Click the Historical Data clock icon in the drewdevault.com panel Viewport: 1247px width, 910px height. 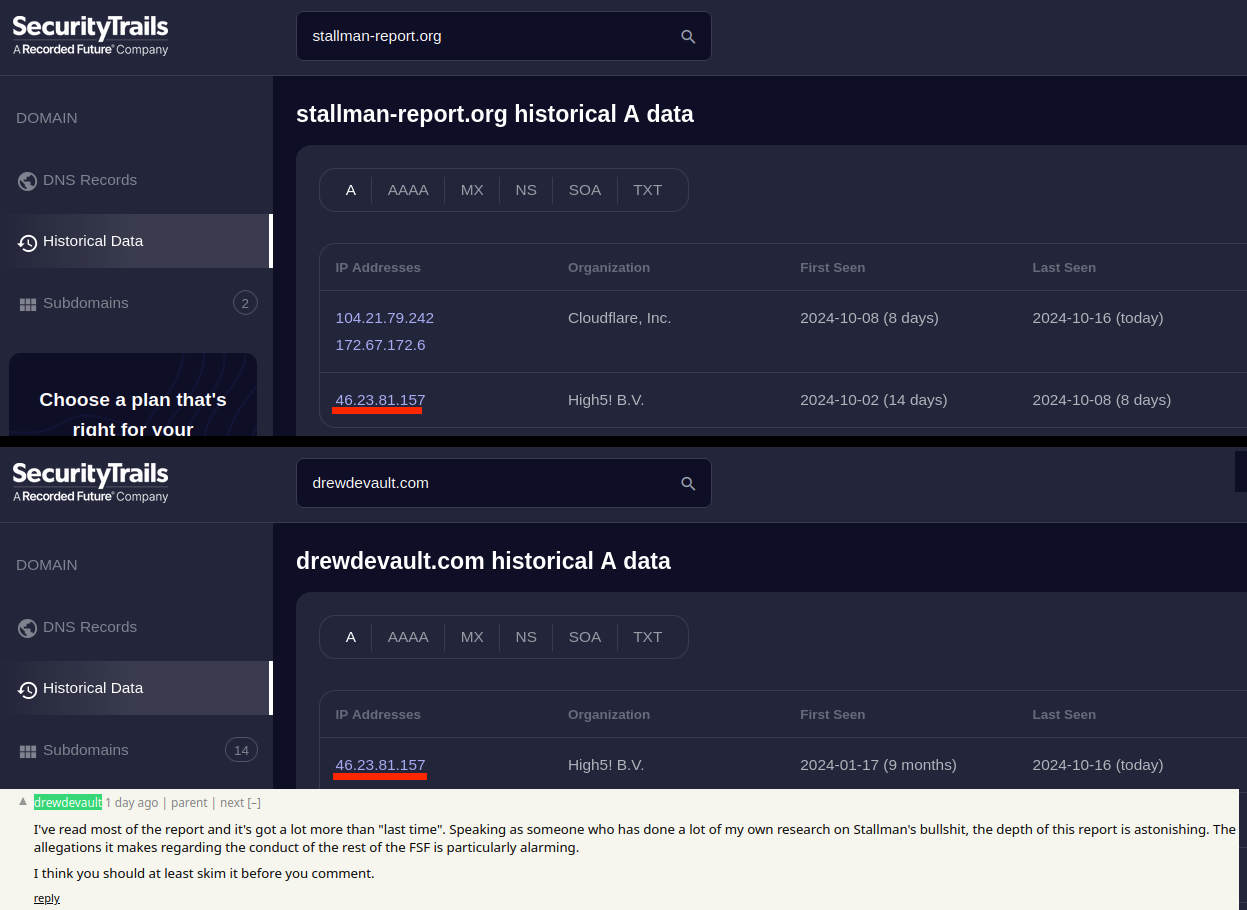pos(27,689)
